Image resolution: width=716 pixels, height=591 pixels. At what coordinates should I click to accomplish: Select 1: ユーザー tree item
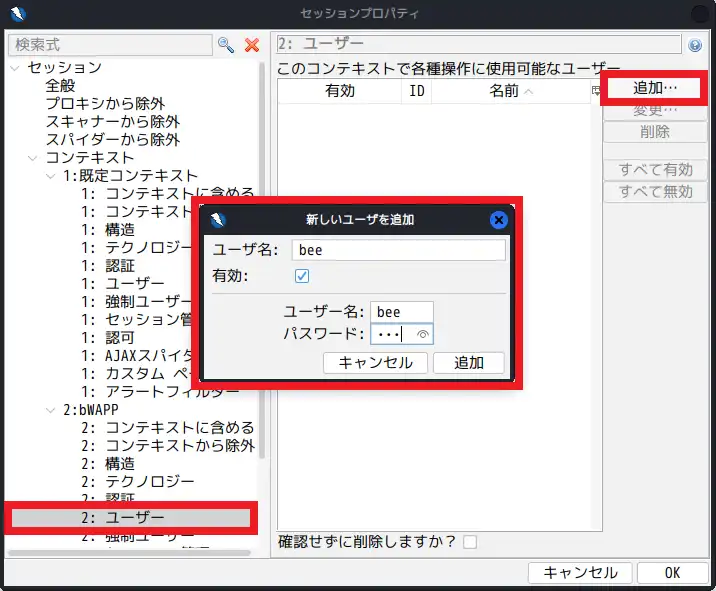pos(122,284)
